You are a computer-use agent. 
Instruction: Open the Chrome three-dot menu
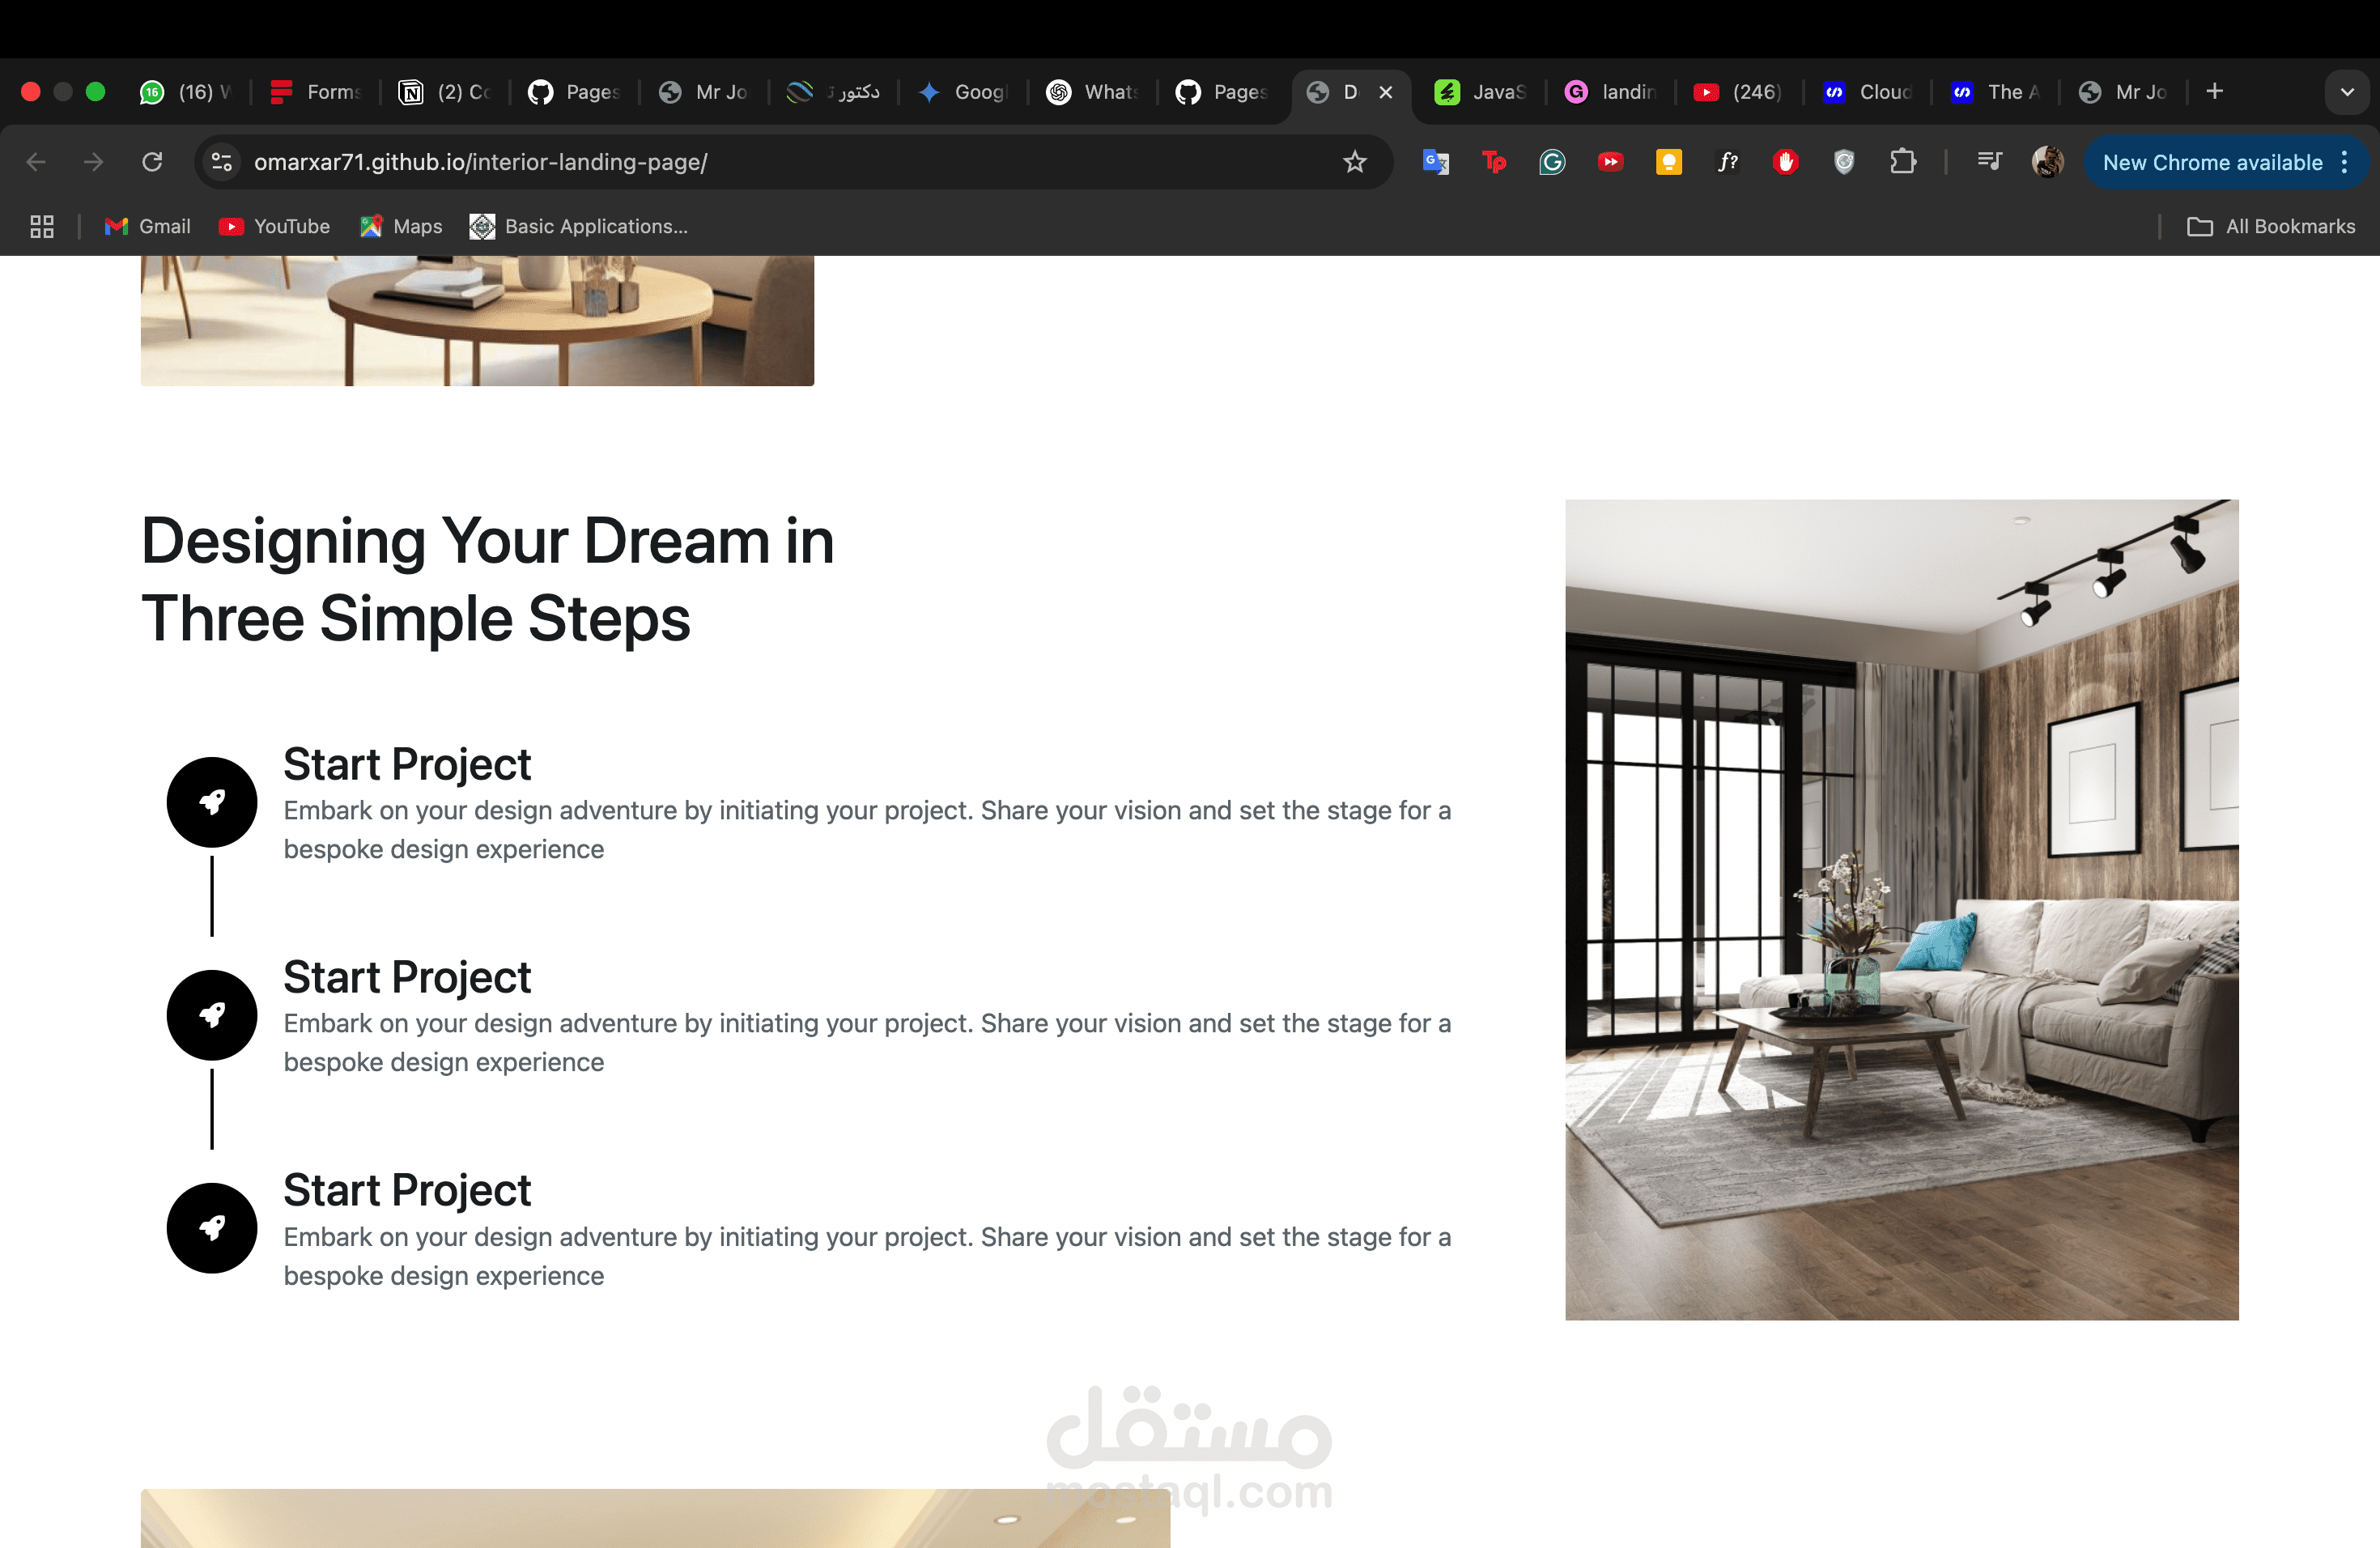[2345, 162]
